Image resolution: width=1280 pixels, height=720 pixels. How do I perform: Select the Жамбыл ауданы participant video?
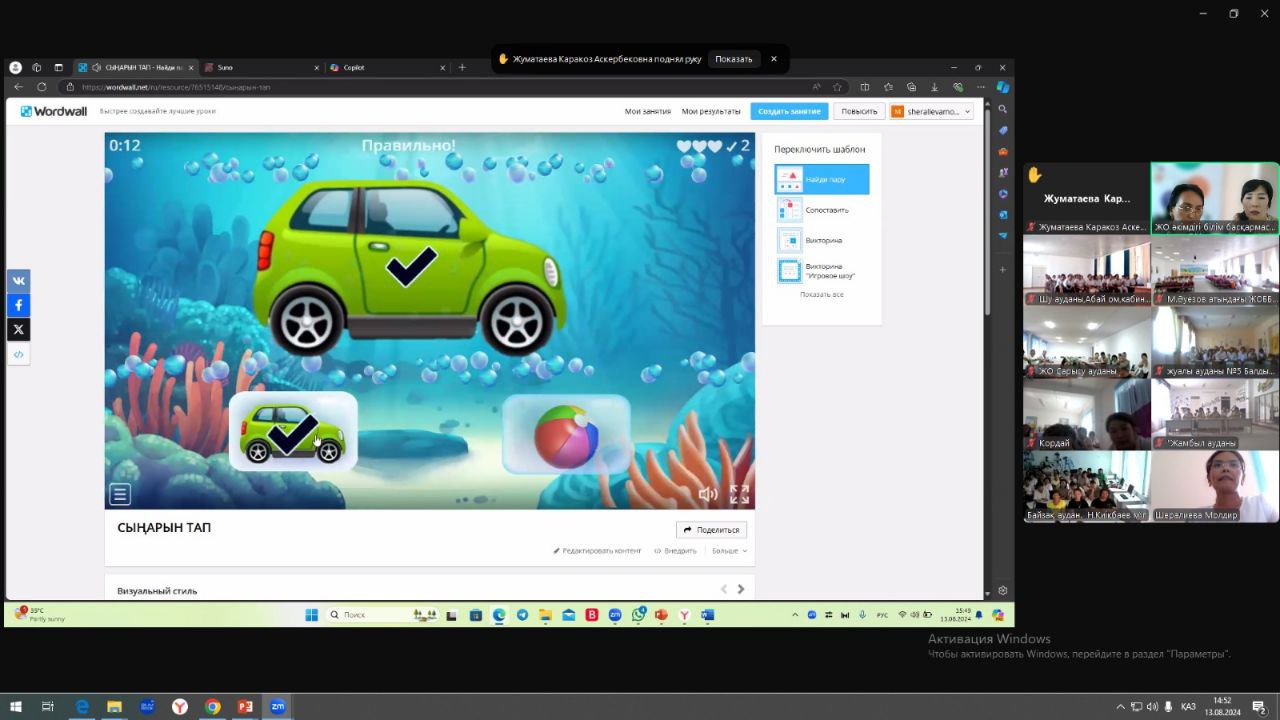1215,414
